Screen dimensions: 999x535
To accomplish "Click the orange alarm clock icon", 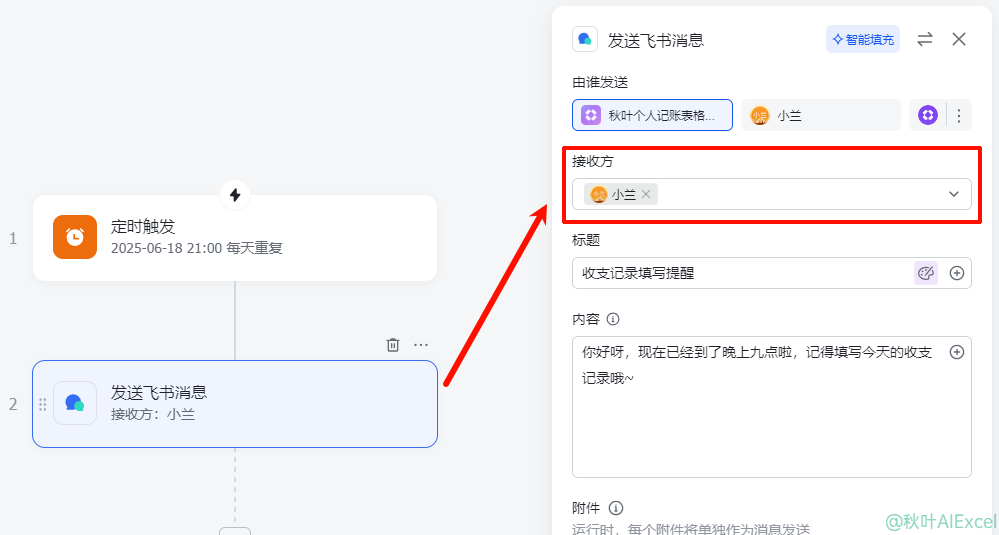I will pyautogui.click(x=75, y=237).
